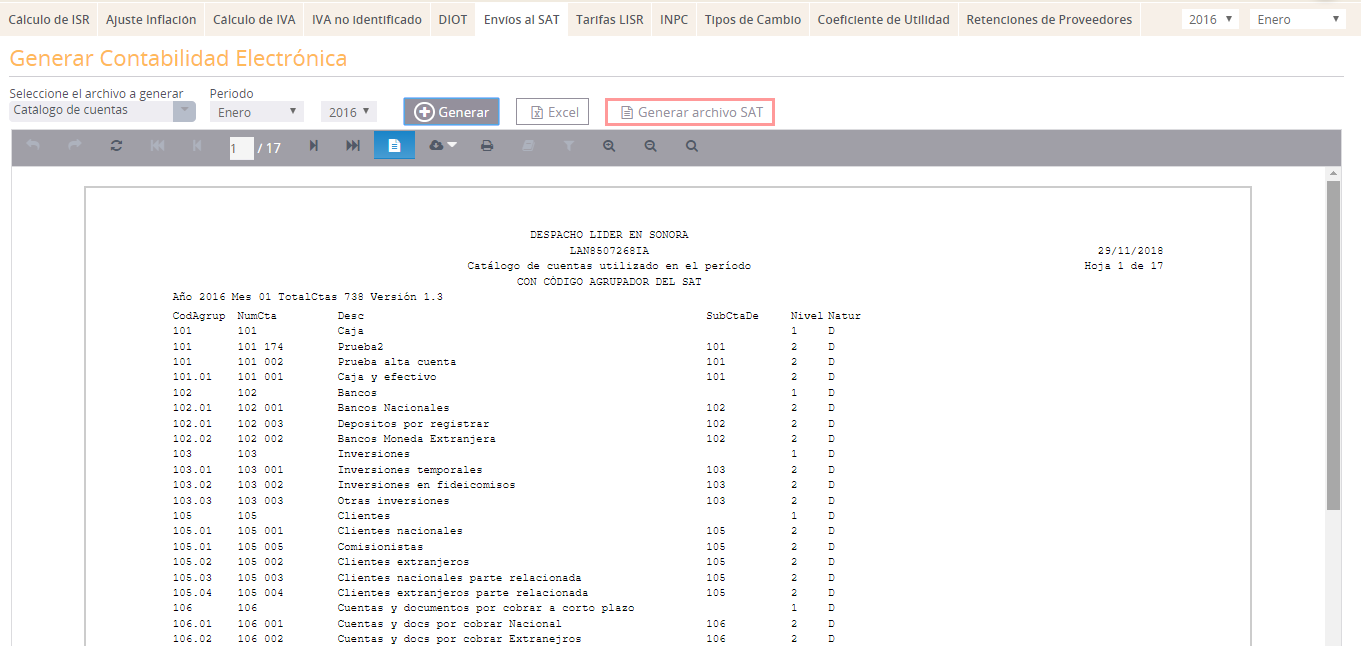This screenshot has height=646, width=1361.
Task: Go to next page of report
Action: 313,146
